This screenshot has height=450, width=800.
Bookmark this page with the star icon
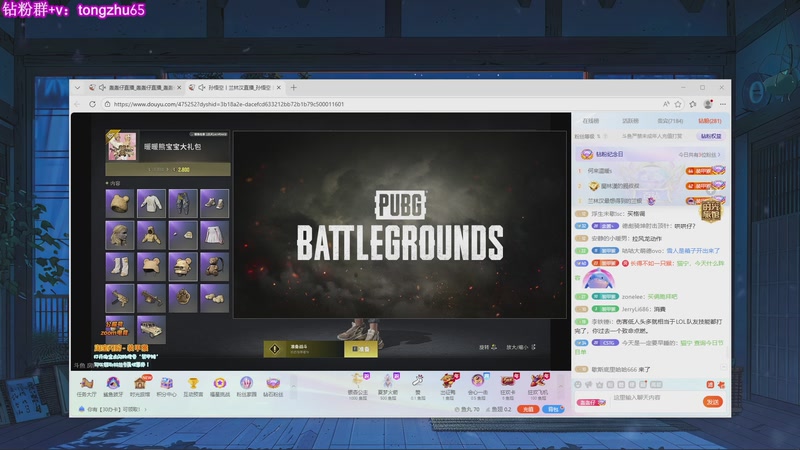coord(678,104)
